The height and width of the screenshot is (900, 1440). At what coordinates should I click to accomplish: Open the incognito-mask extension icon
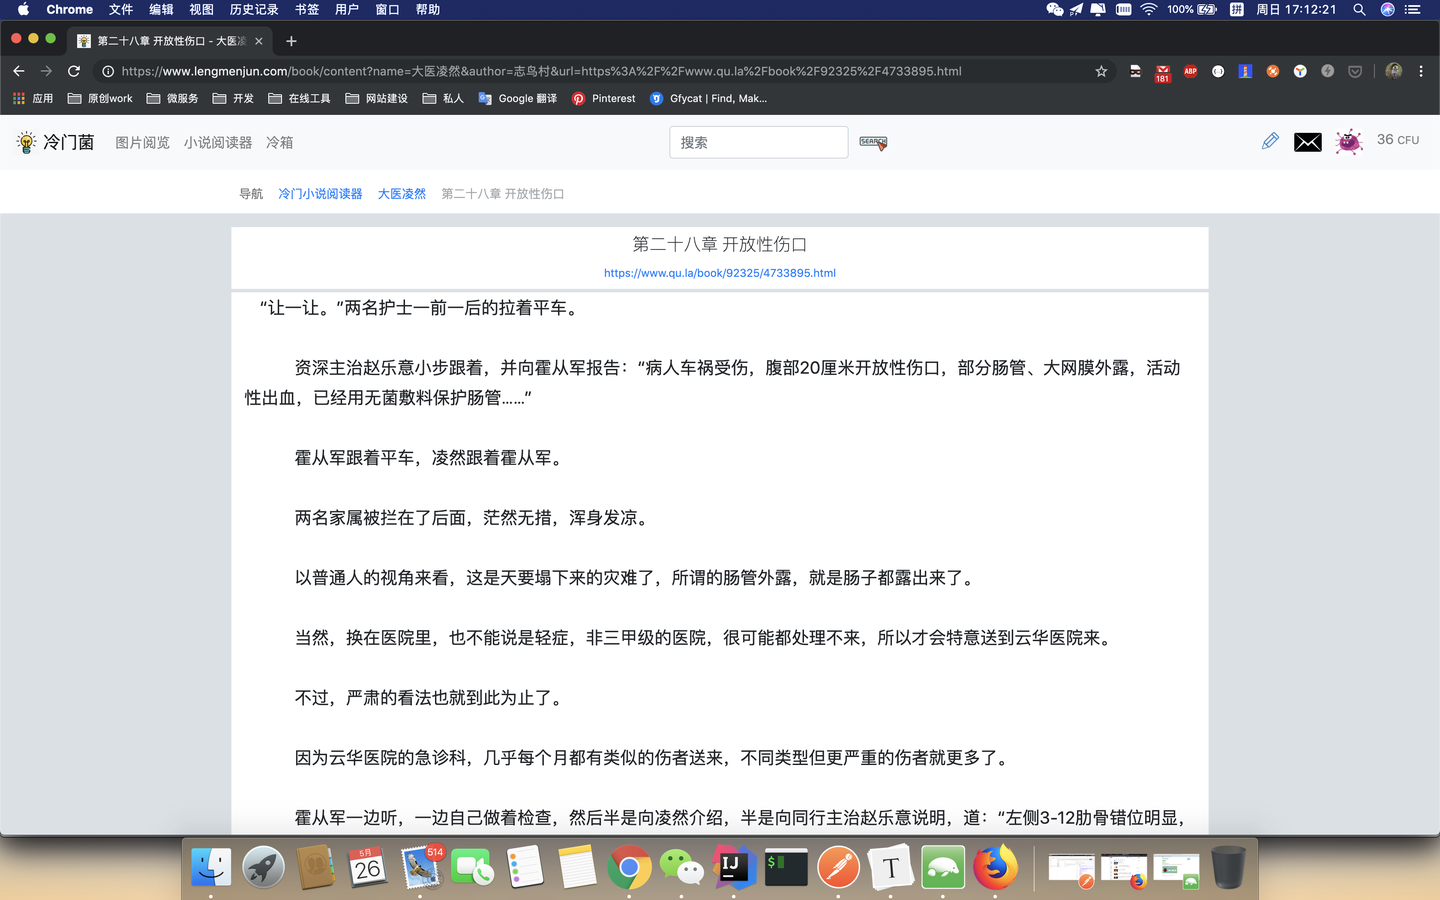pyautogui.click(x=1135, y=71)
